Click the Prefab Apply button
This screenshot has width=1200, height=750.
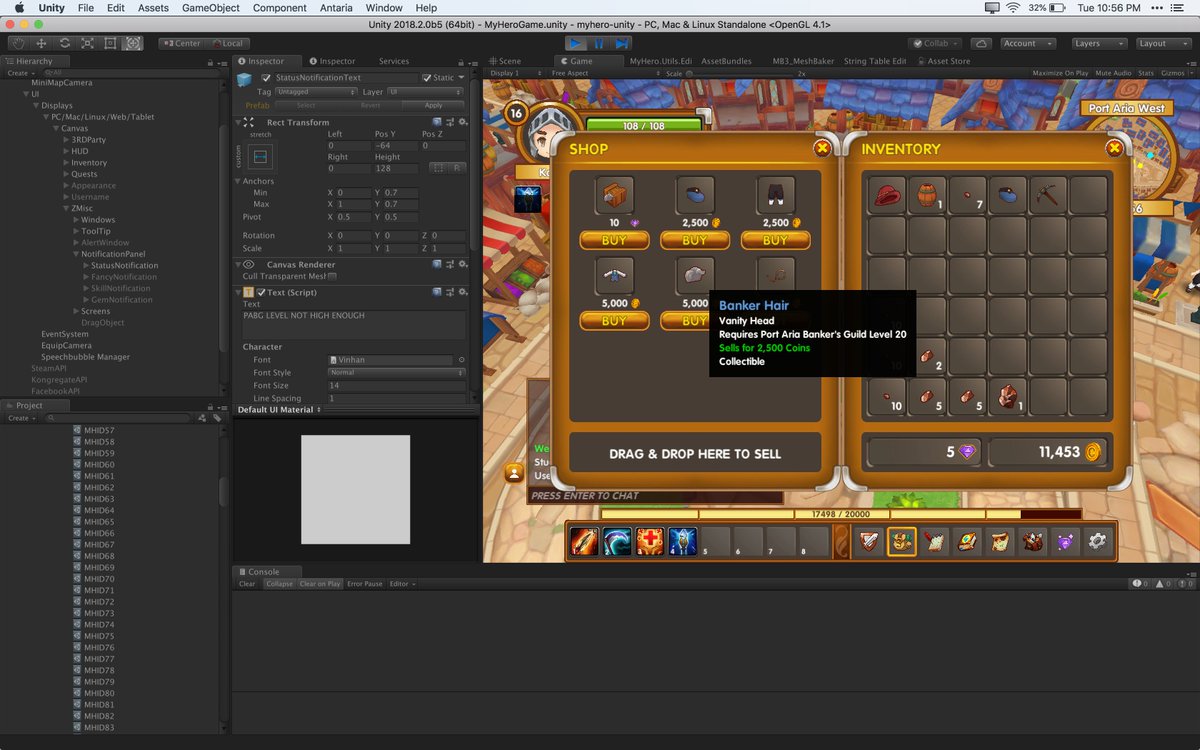[x=433, y=105]
